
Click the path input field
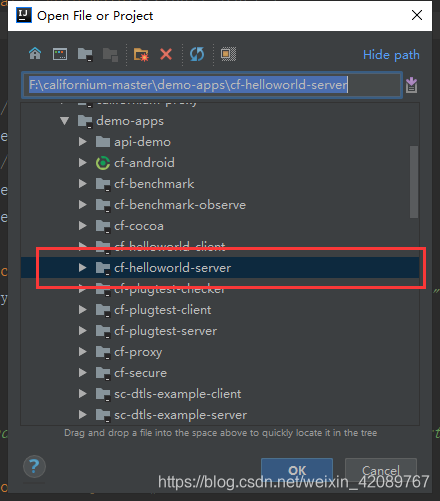click(212, 85)
